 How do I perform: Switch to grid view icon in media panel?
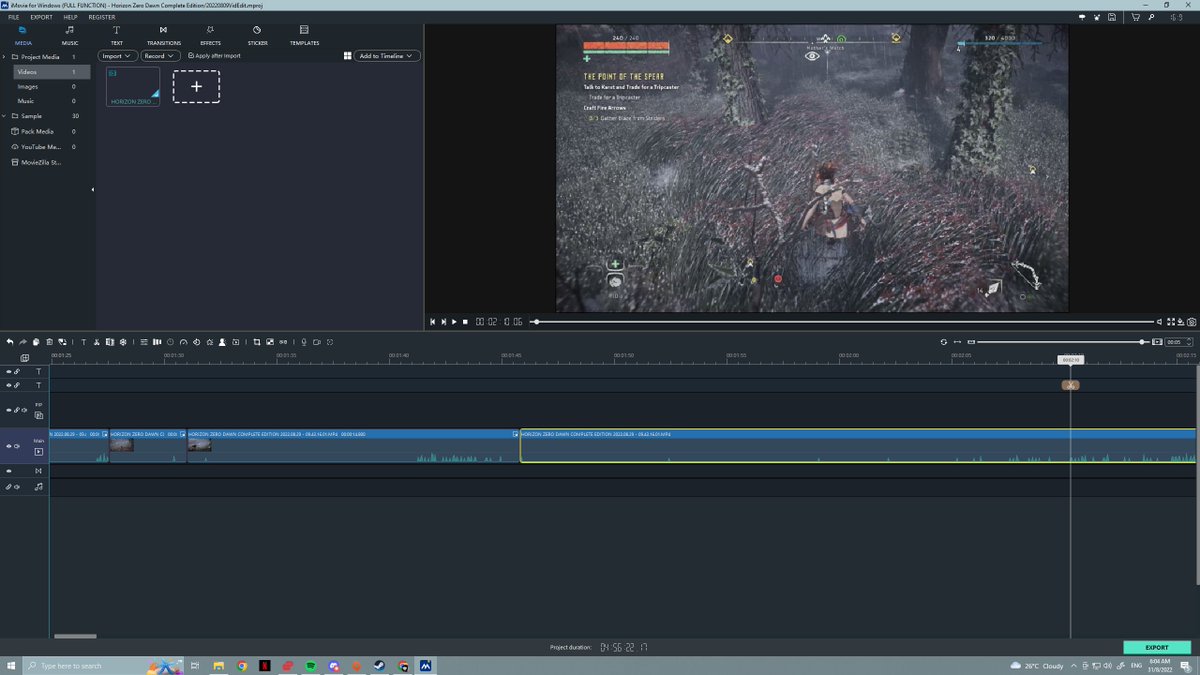(x=347, y=56)
